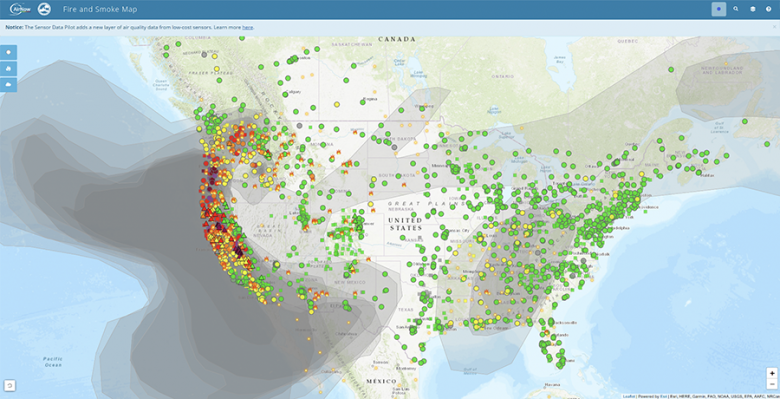Open the help question mark icon
Image resolution: width=780 pixels, height=399 pixels.
point(769,9)
